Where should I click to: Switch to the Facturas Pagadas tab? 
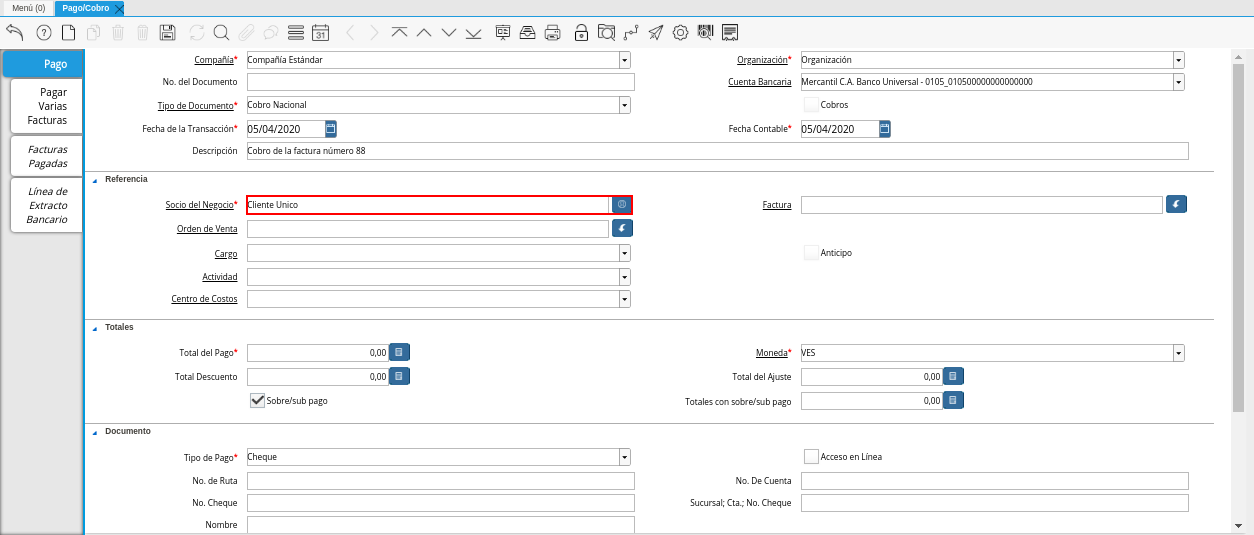(47, 156)
